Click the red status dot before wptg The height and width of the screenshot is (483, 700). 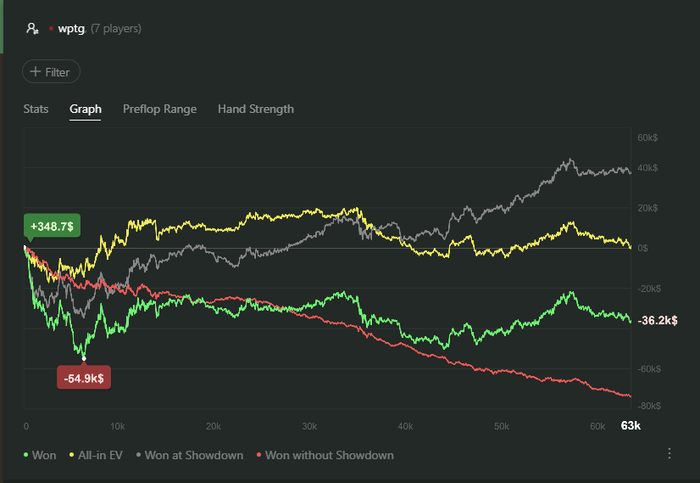(51, 29)
